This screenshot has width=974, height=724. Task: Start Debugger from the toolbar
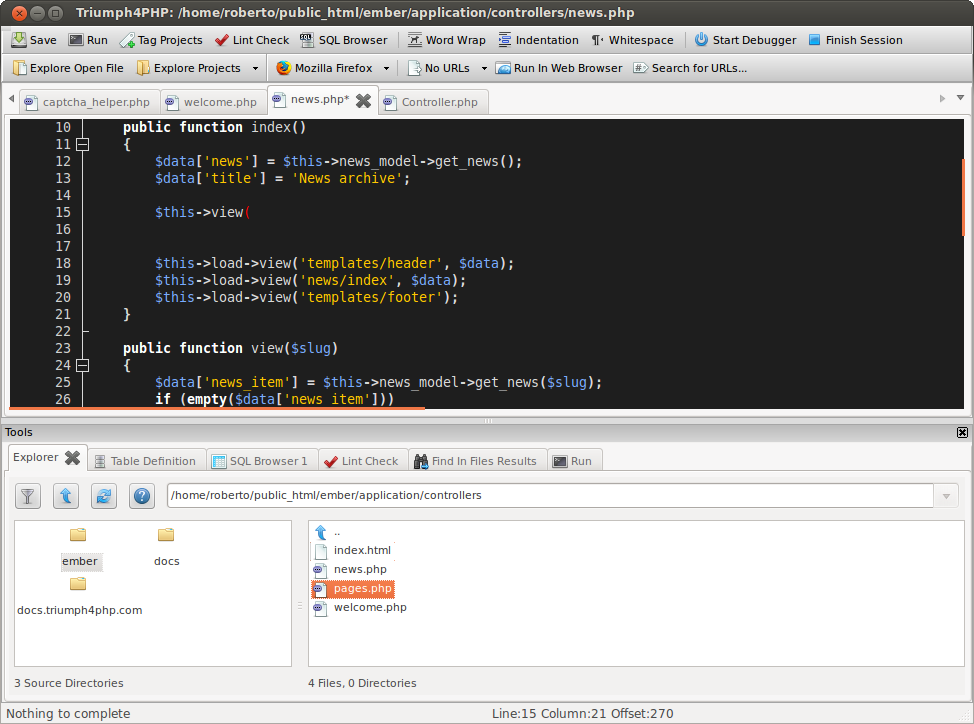point(745,40)
